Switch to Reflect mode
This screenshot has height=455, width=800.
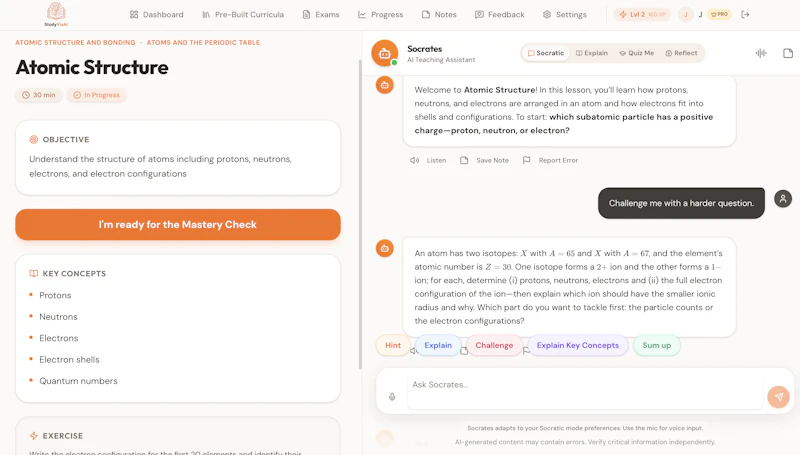pos(681,53)
